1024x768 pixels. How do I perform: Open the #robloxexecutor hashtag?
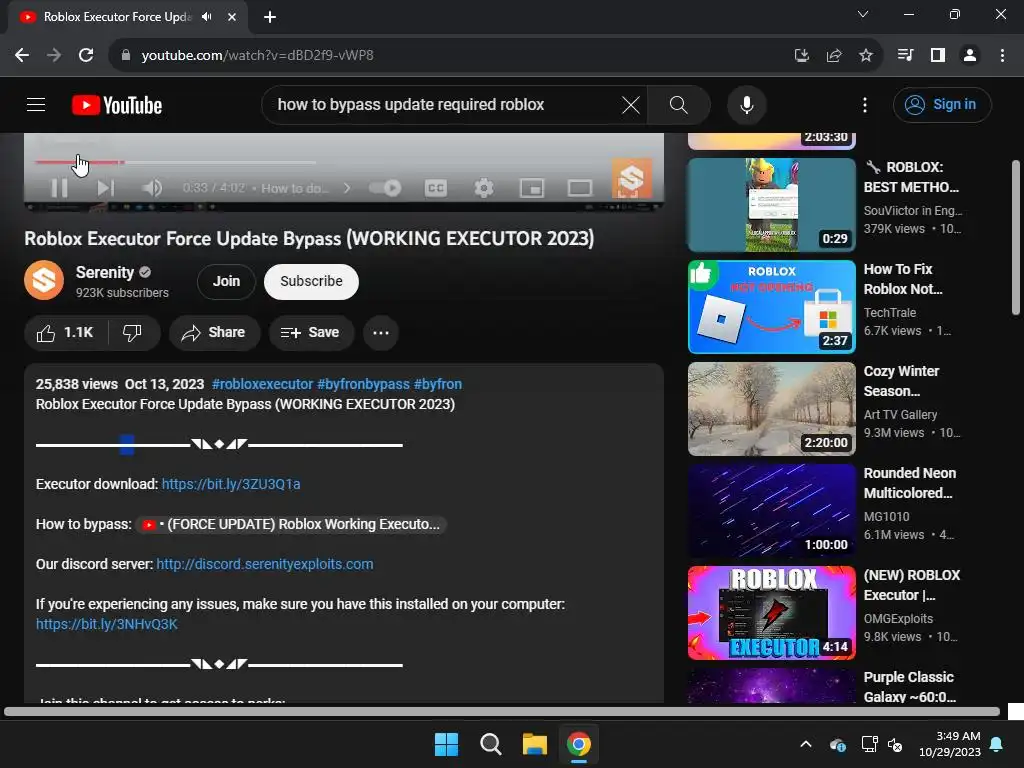click(263, 384)
